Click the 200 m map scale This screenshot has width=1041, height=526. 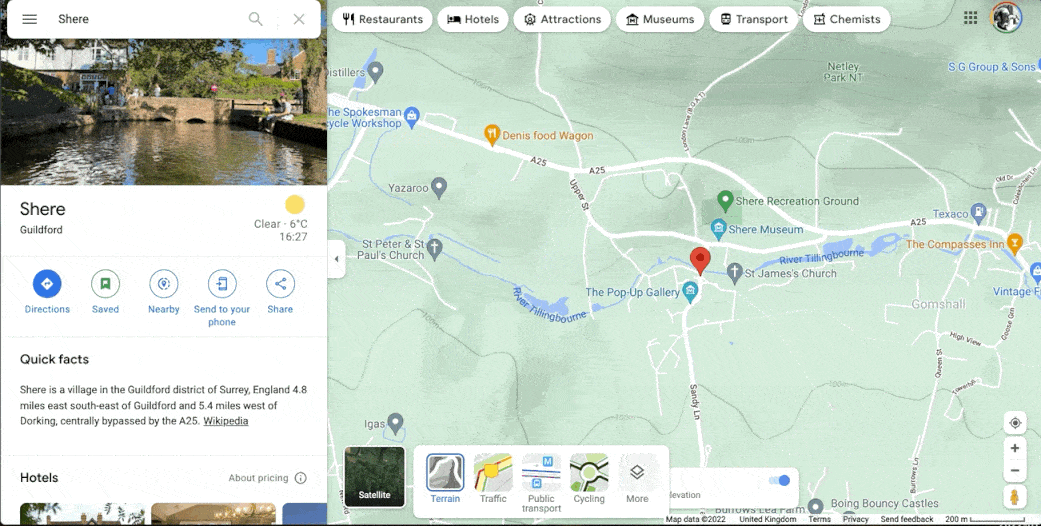pyautogui.click(x=986, y=519)
